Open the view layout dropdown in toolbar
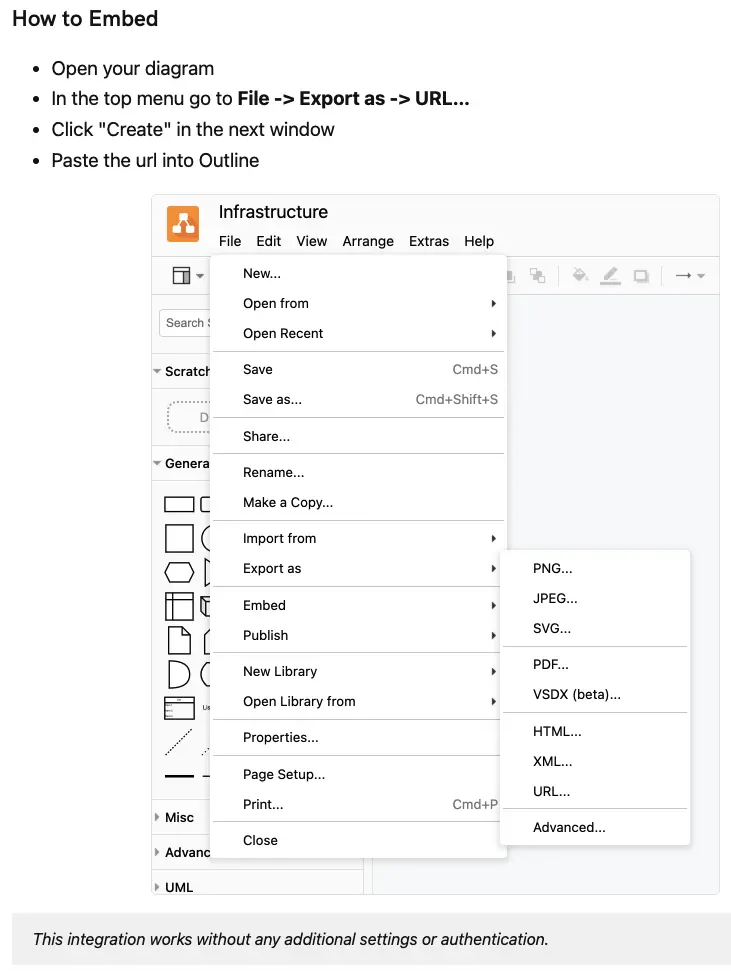Viewport: 731px width, 975px height. 187,275
